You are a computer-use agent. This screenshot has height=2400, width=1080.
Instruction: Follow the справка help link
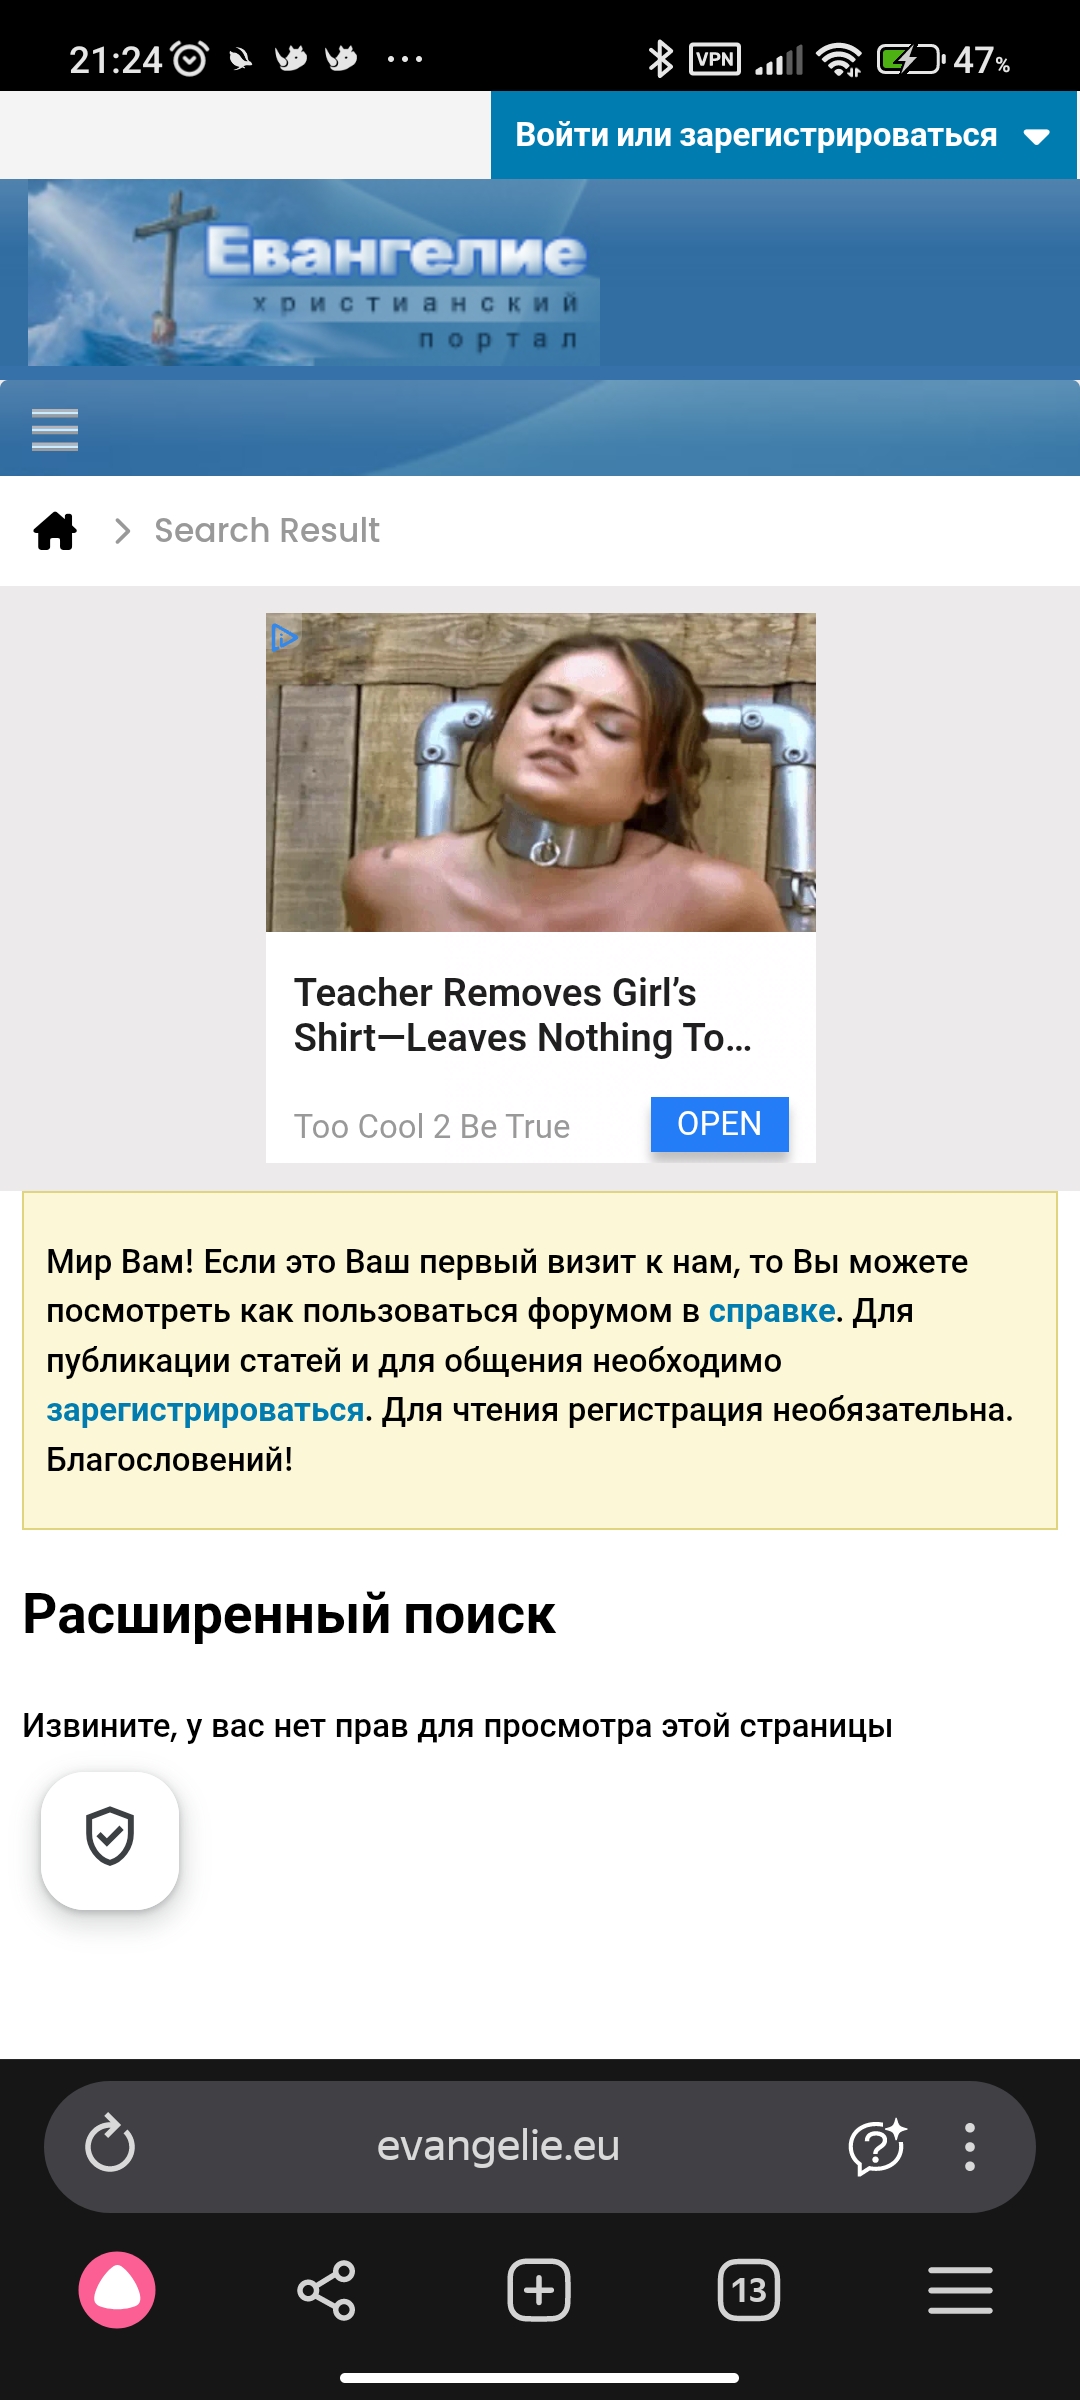pos(772,1311)
